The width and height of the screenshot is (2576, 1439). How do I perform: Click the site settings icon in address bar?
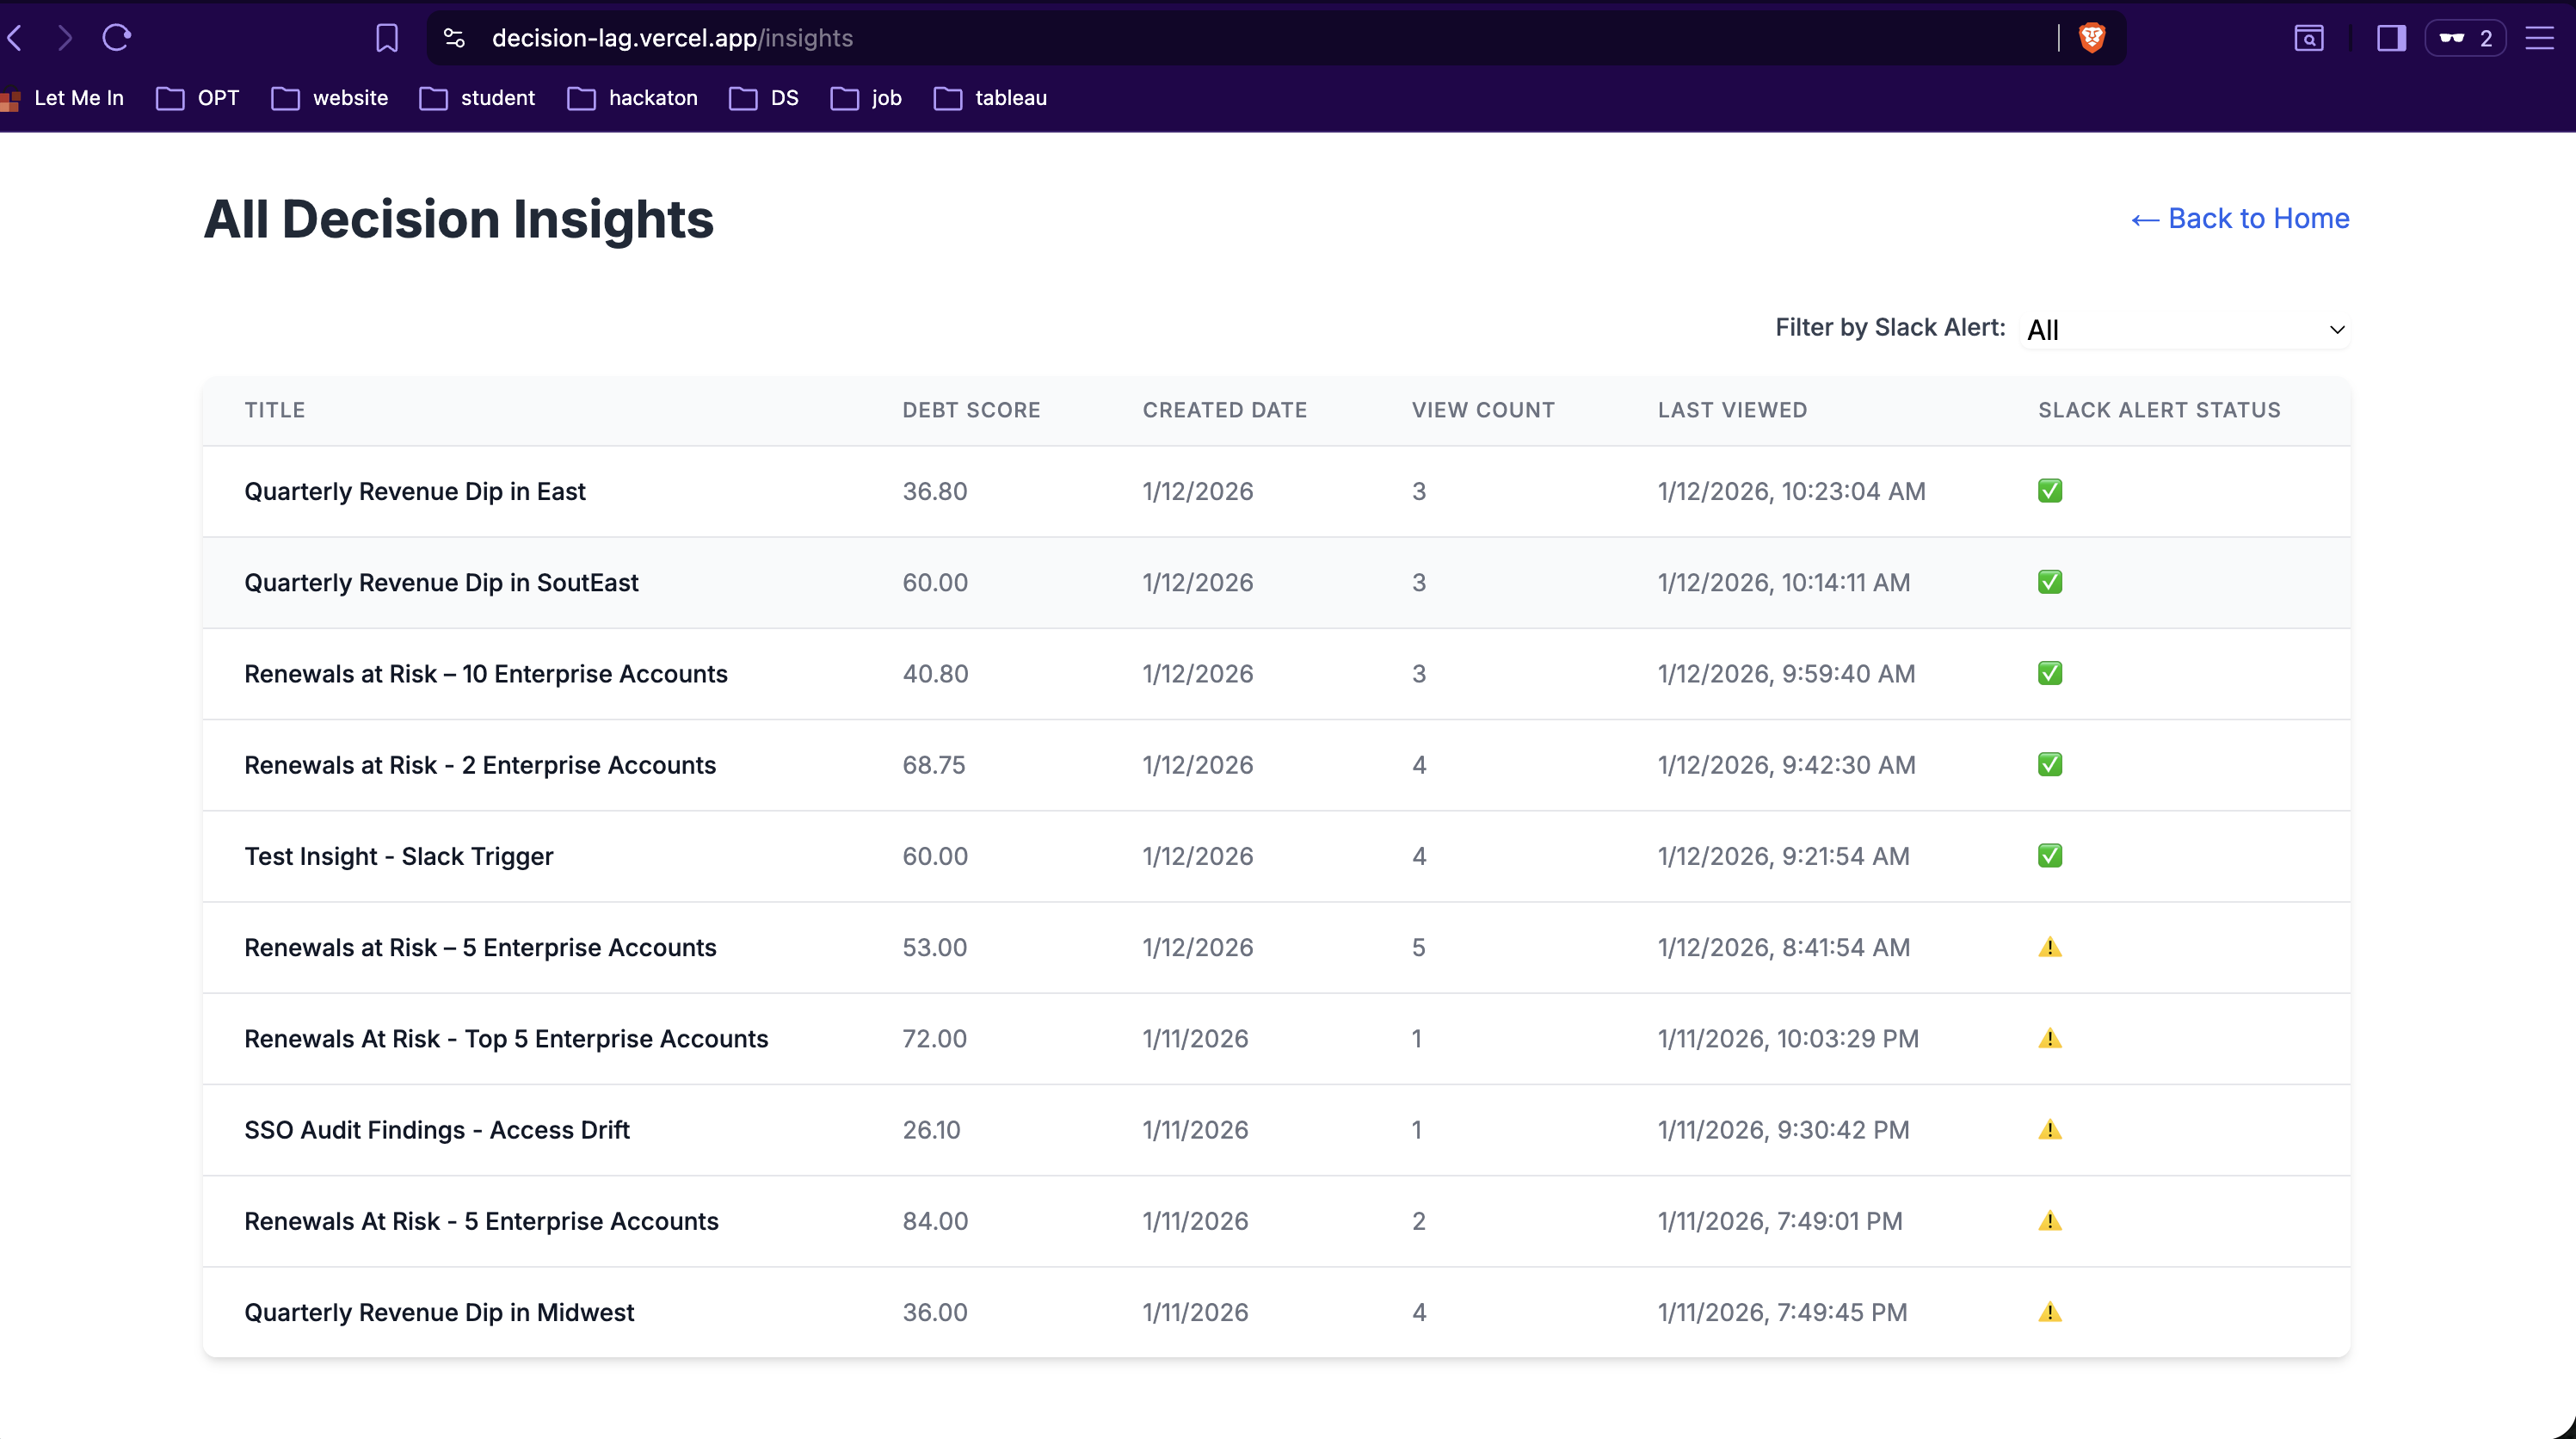454,38
